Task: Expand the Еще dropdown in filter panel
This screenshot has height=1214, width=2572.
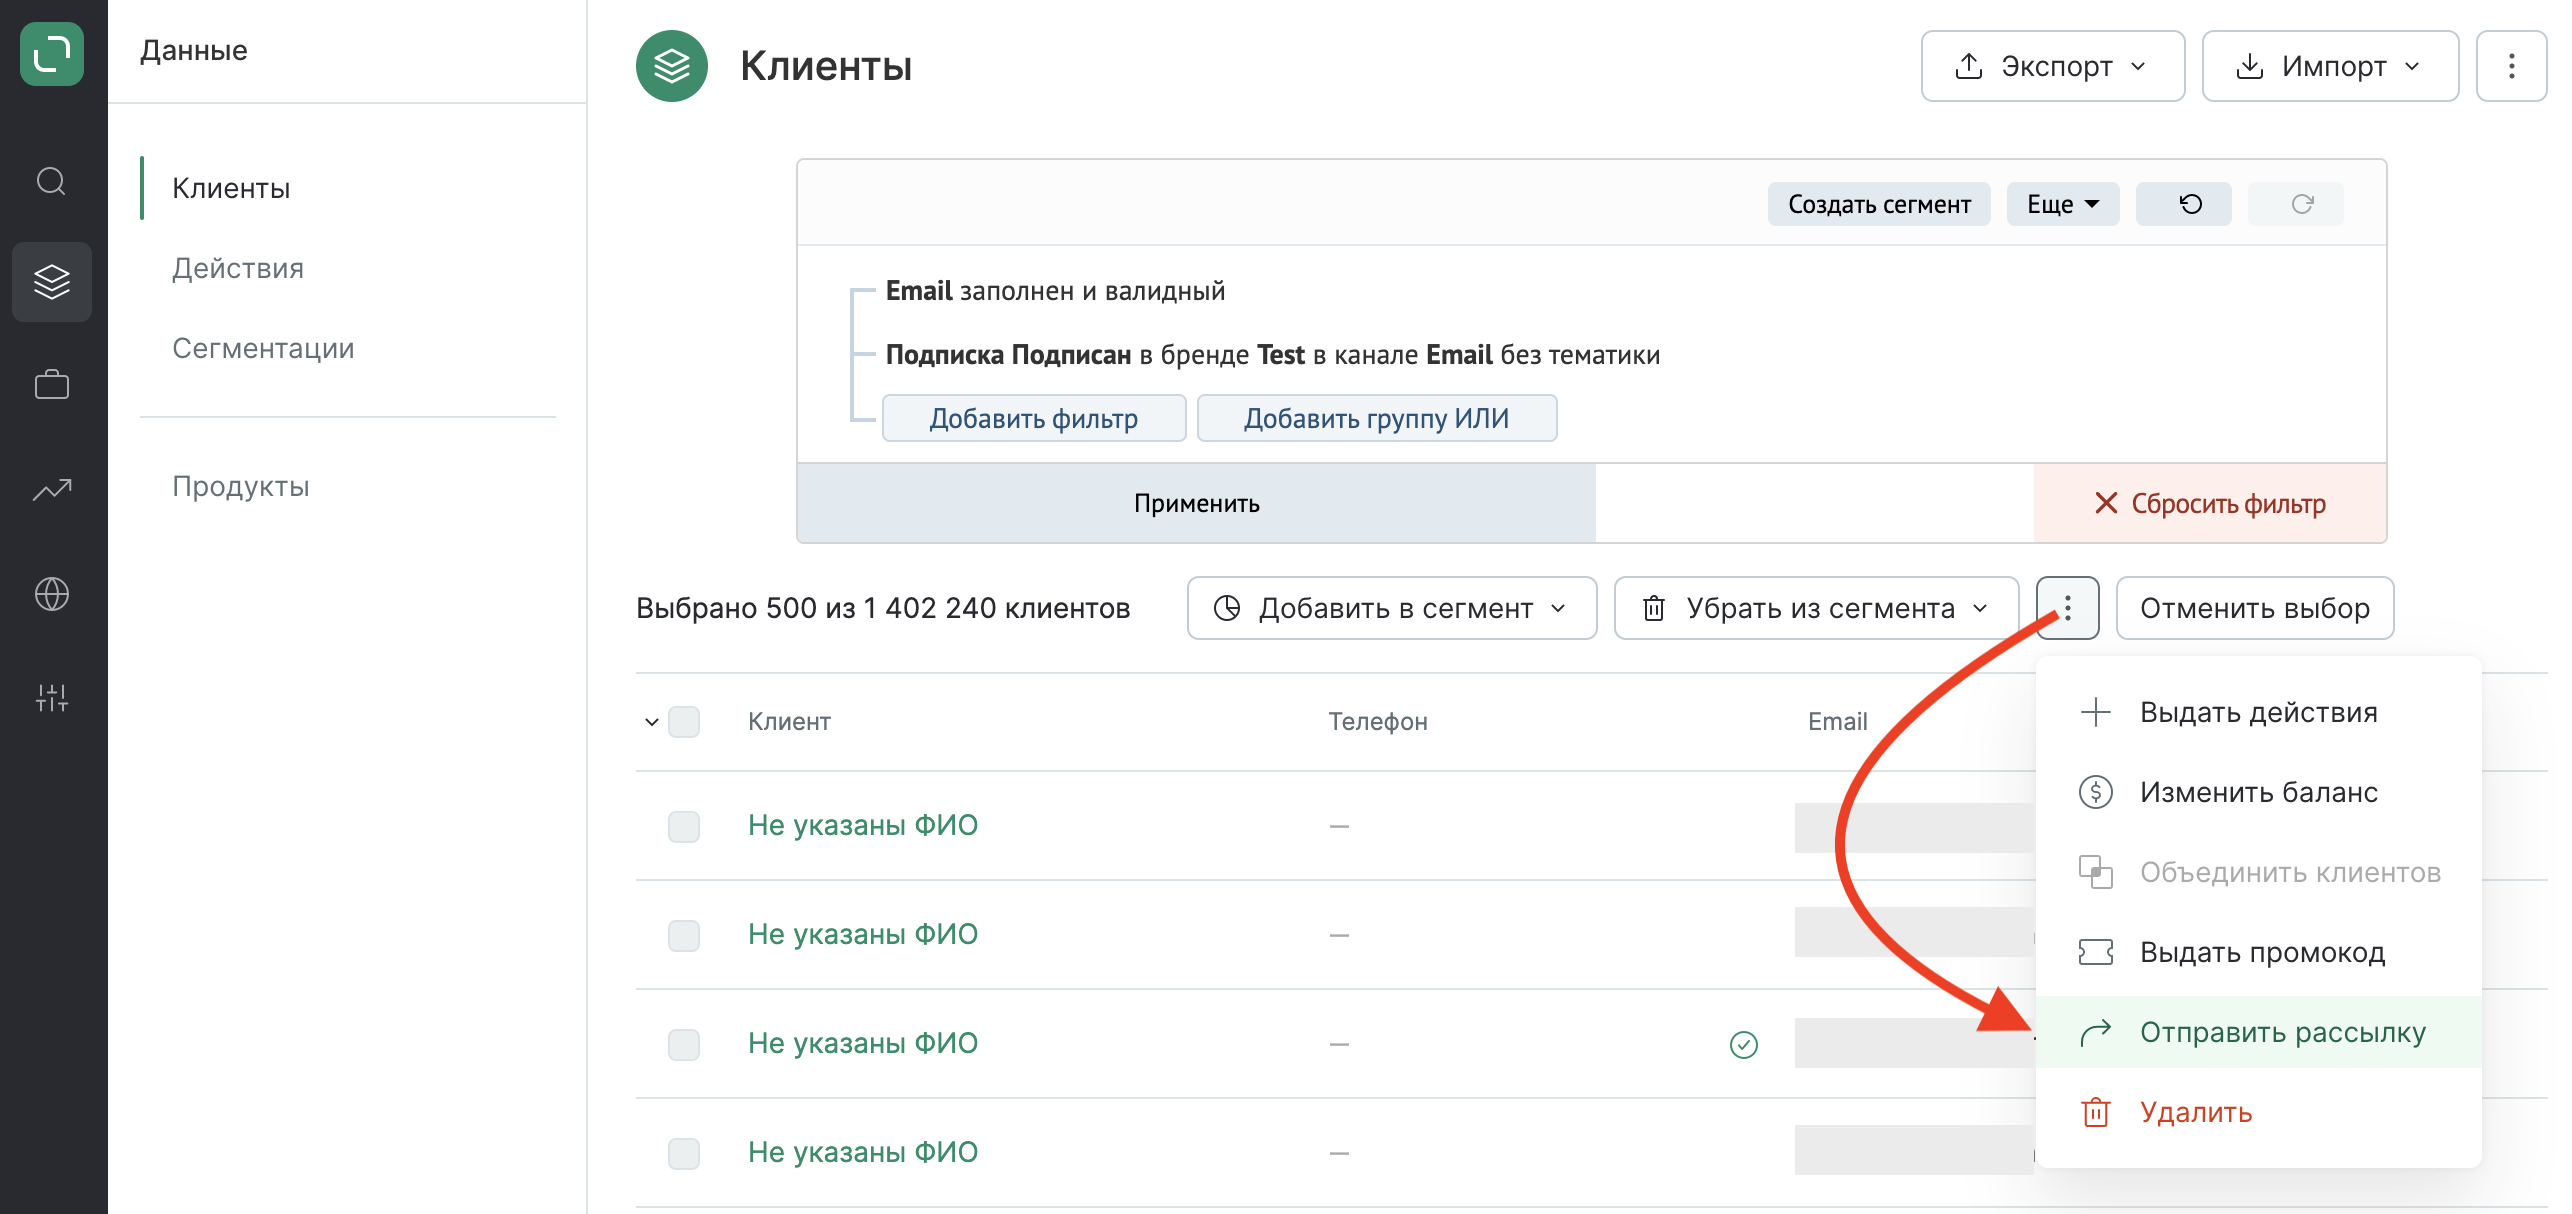Action: 2062,204
